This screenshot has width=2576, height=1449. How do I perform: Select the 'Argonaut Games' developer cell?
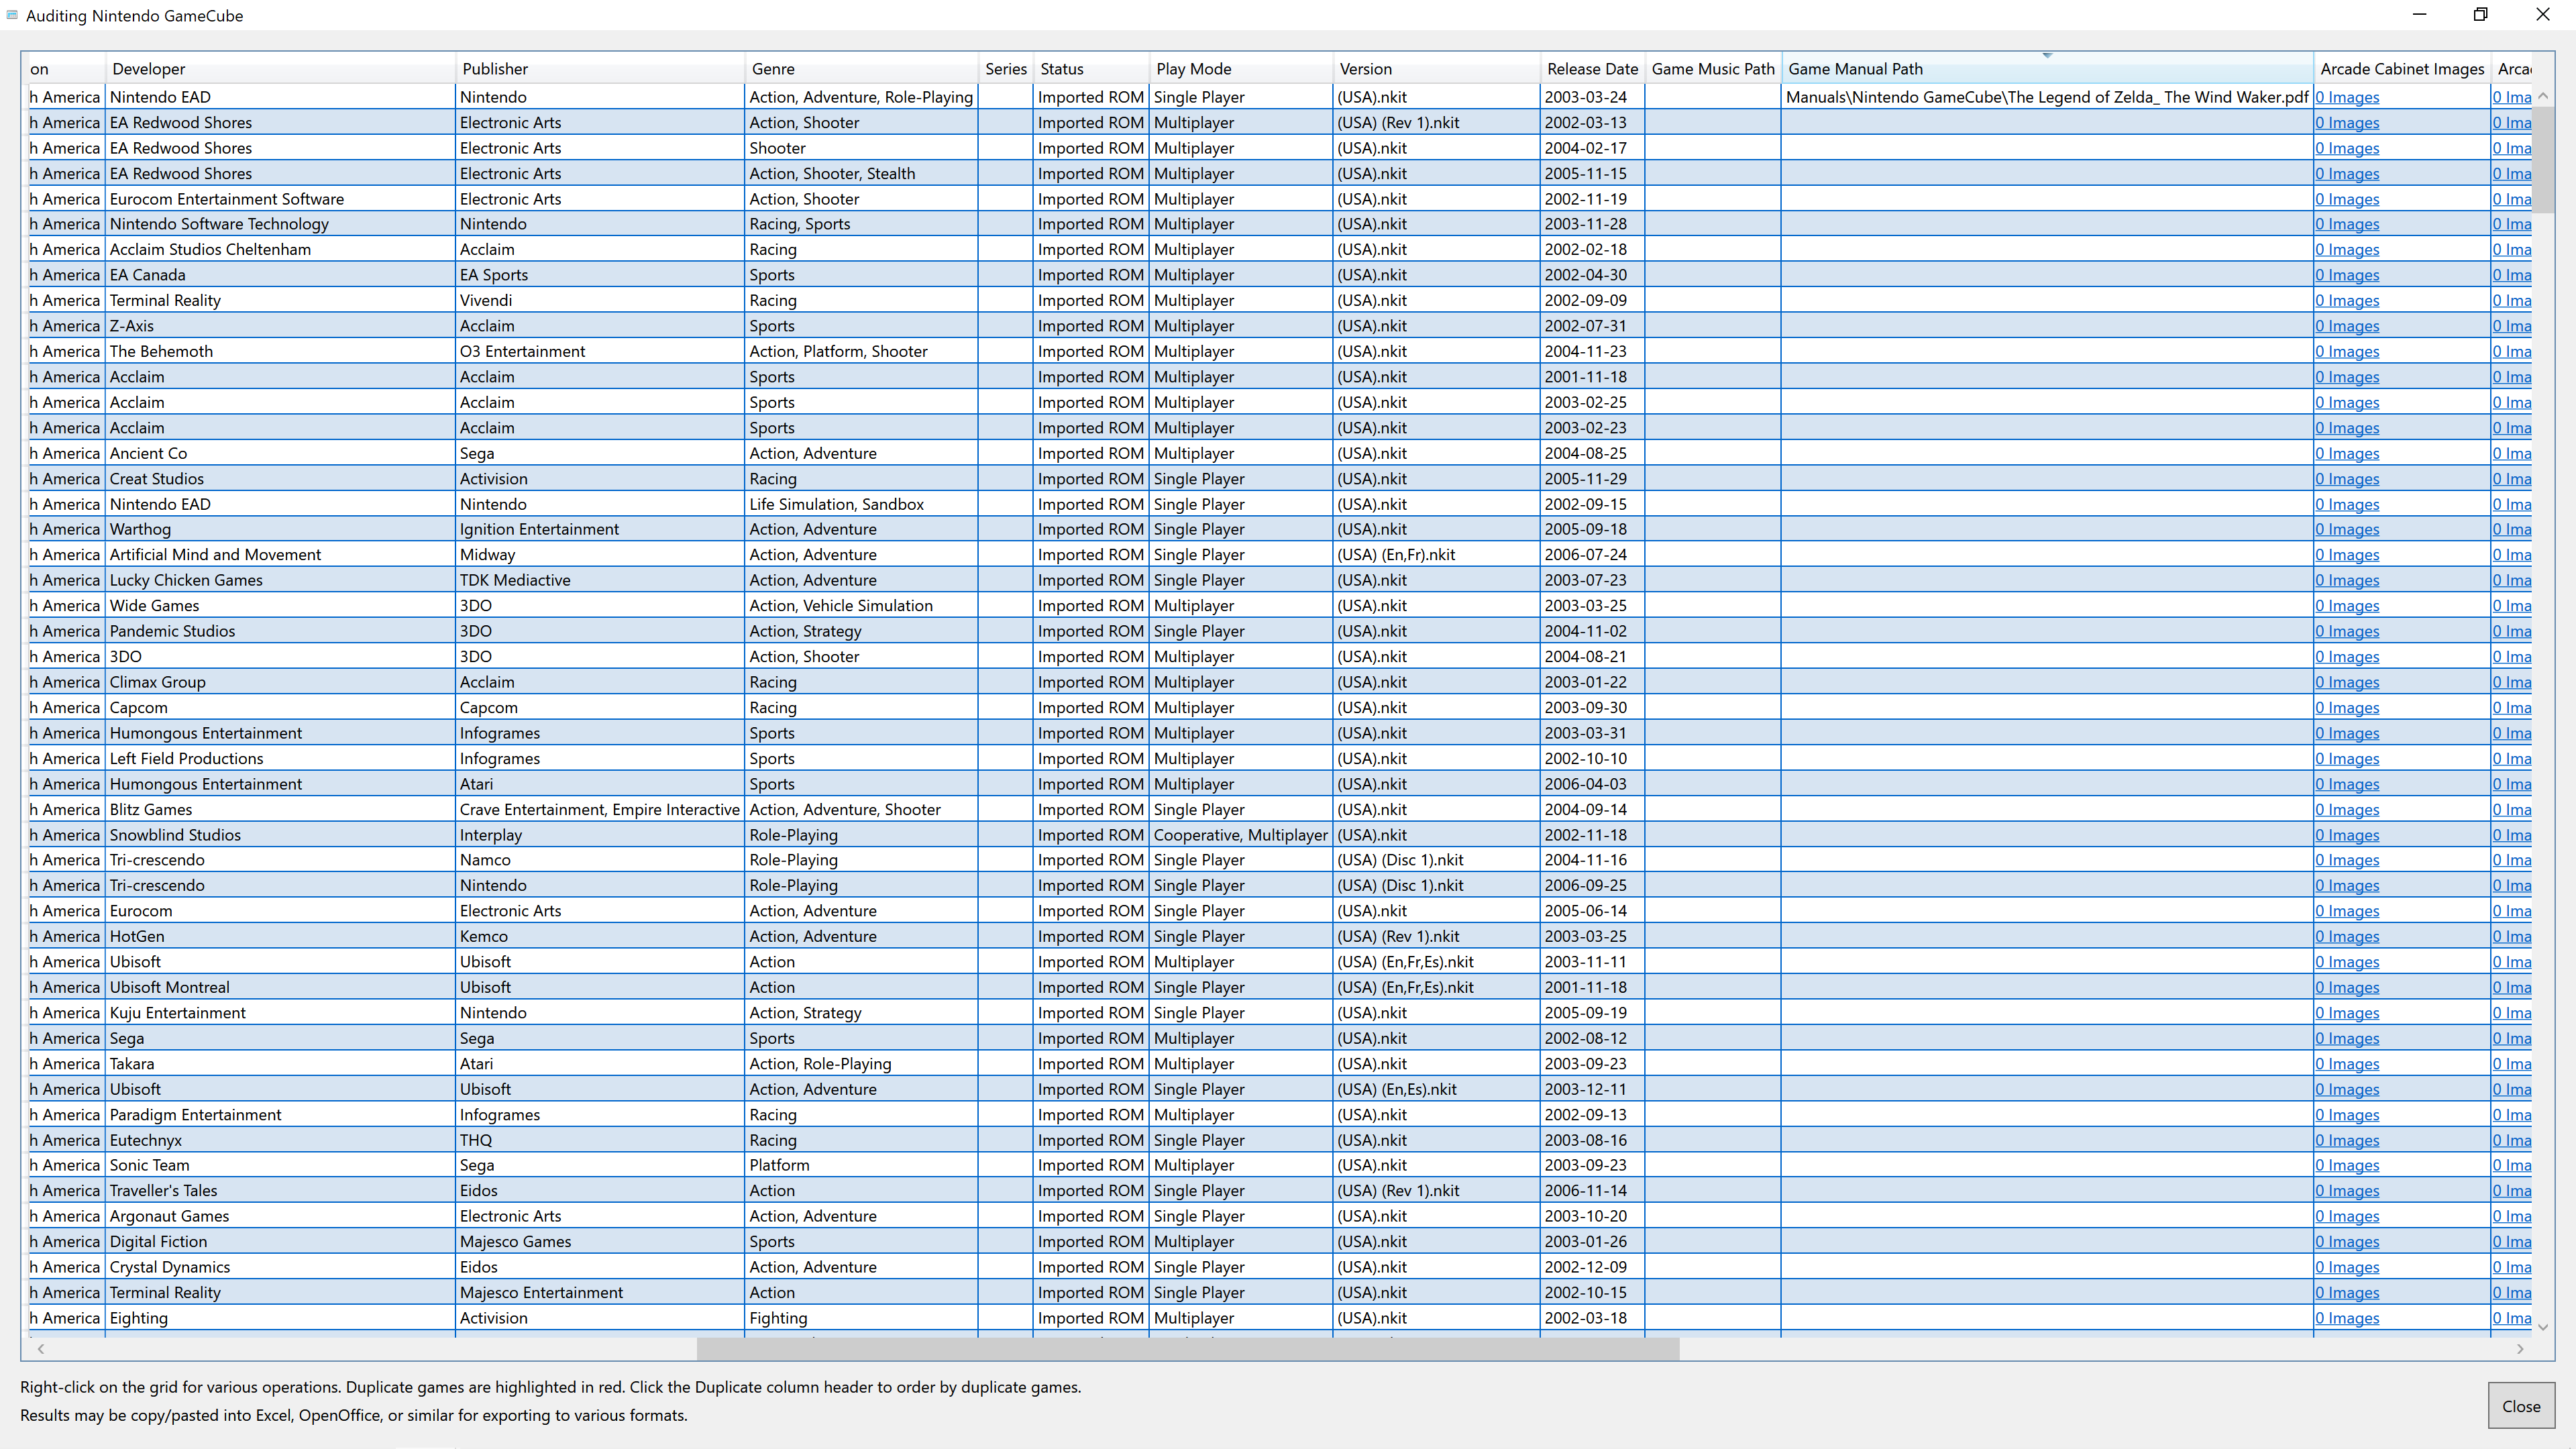tap(280, 1216)
